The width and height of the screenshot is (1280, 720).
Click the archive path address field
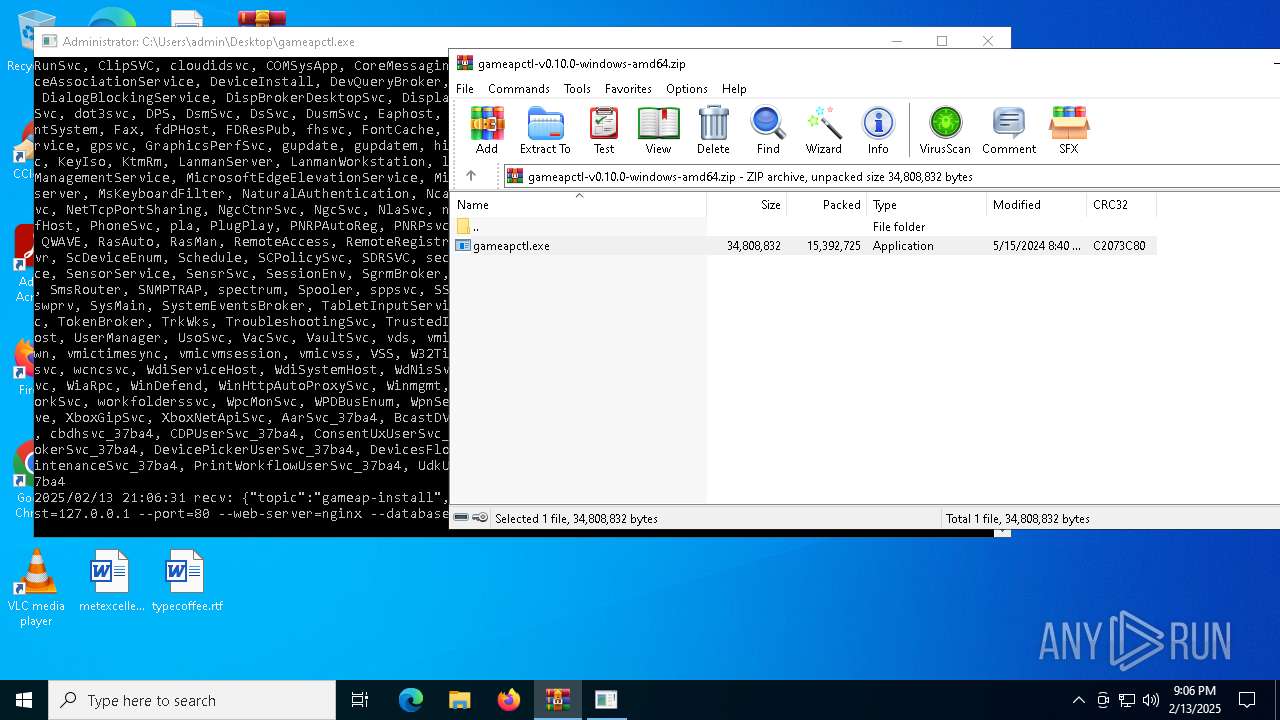[x=890, y=176]
